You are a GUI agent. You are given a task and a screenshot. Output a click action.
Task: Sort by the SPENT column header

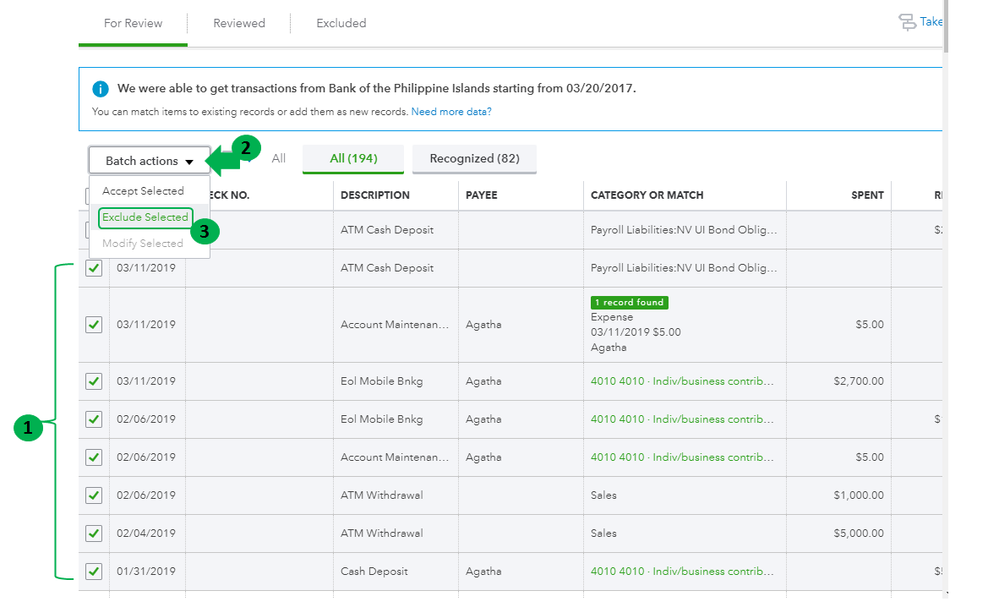click(x=867, y=195)
